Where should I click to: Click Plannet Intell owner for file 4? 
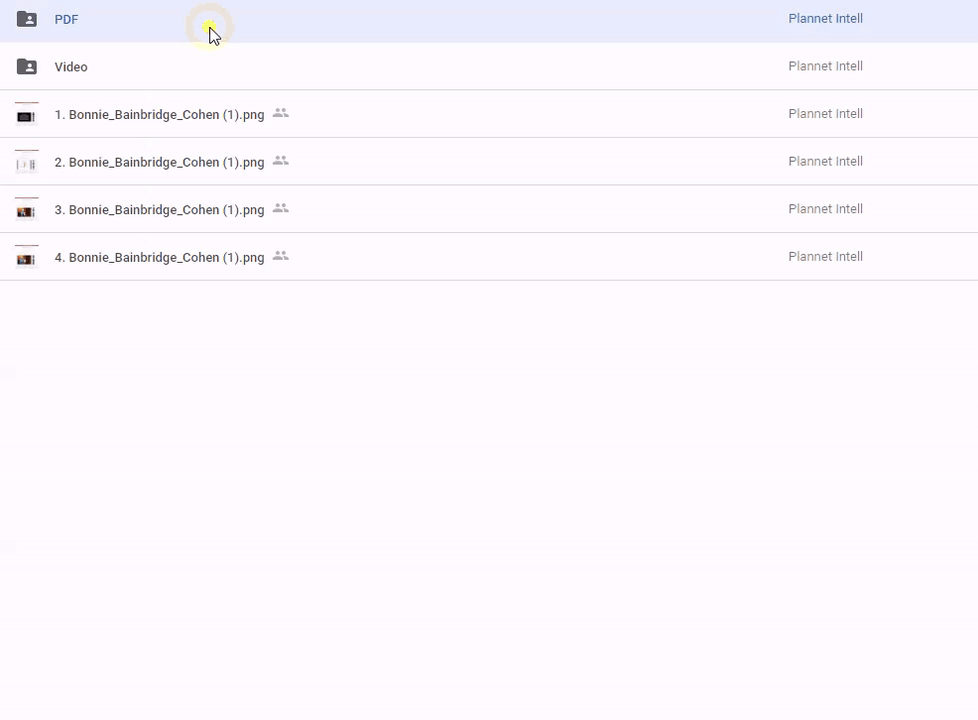[825, 257]
